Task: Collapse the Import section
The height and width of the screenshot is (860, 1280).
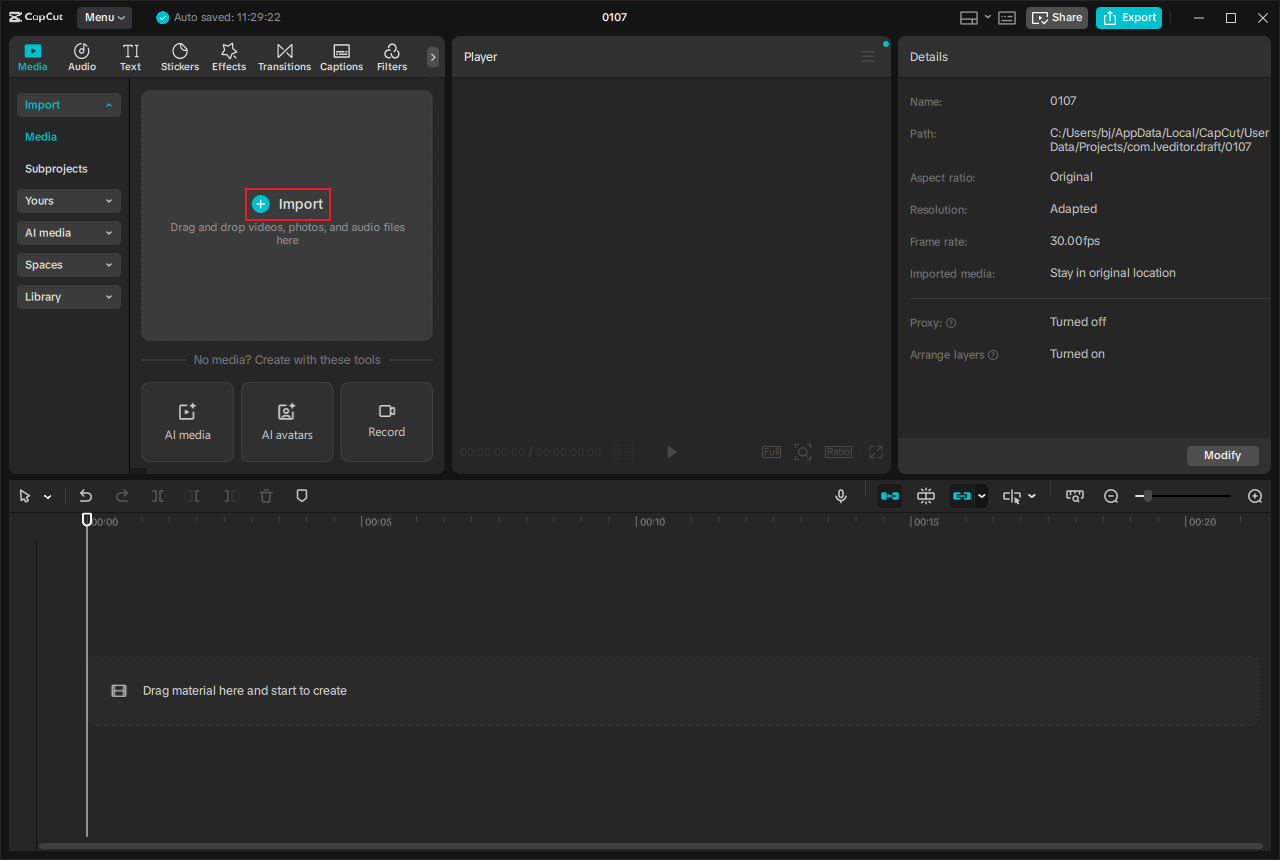Action: coord(68,104)
